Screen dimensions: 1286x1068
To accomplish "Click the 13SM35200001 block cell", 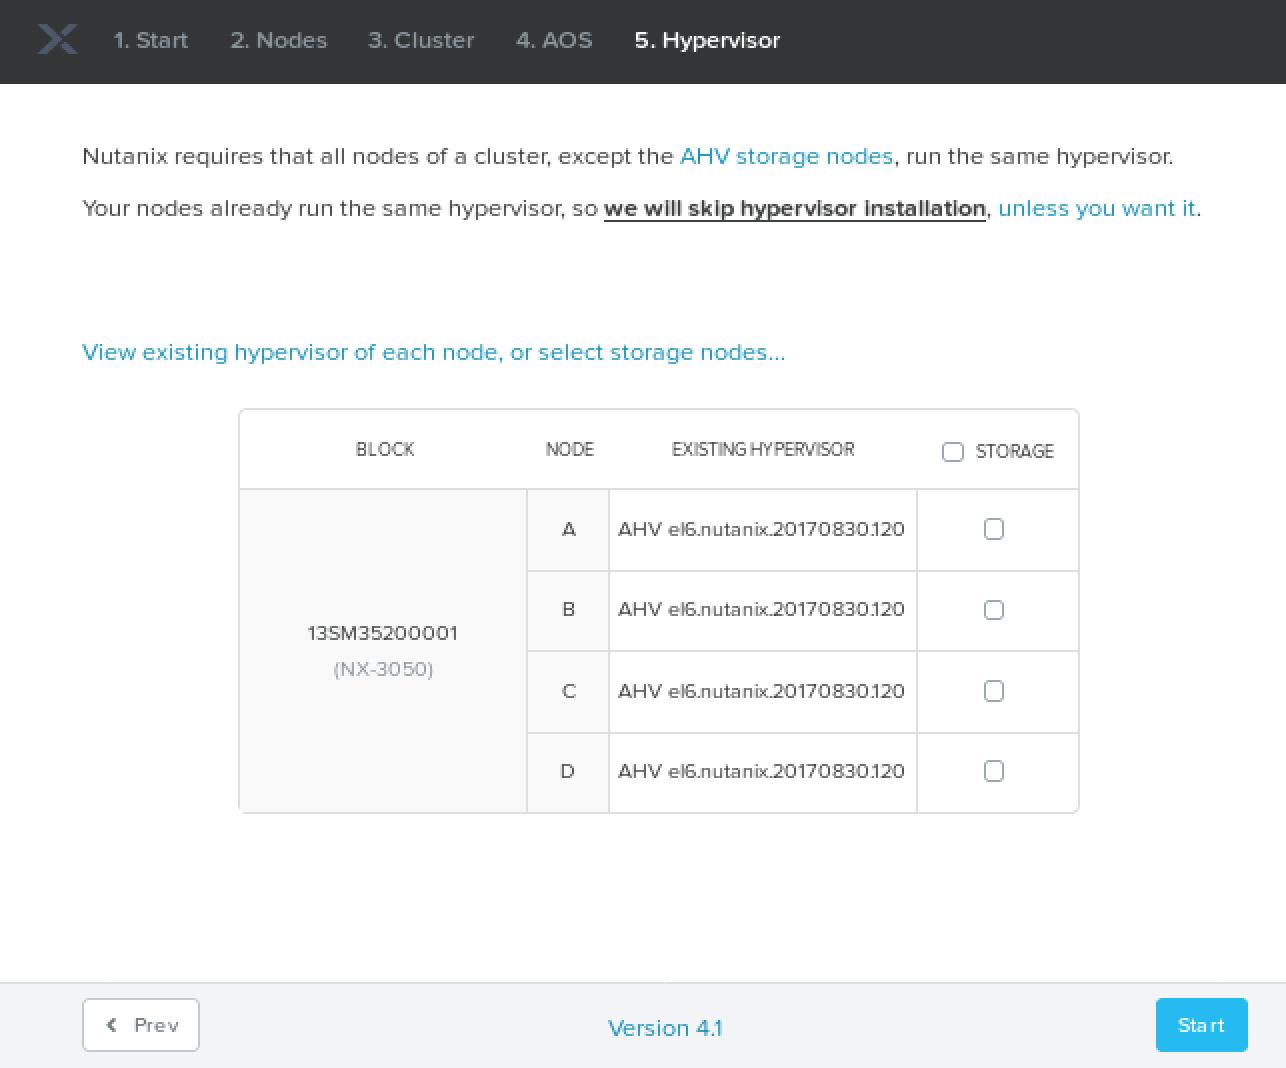I will tap(383, 634).
